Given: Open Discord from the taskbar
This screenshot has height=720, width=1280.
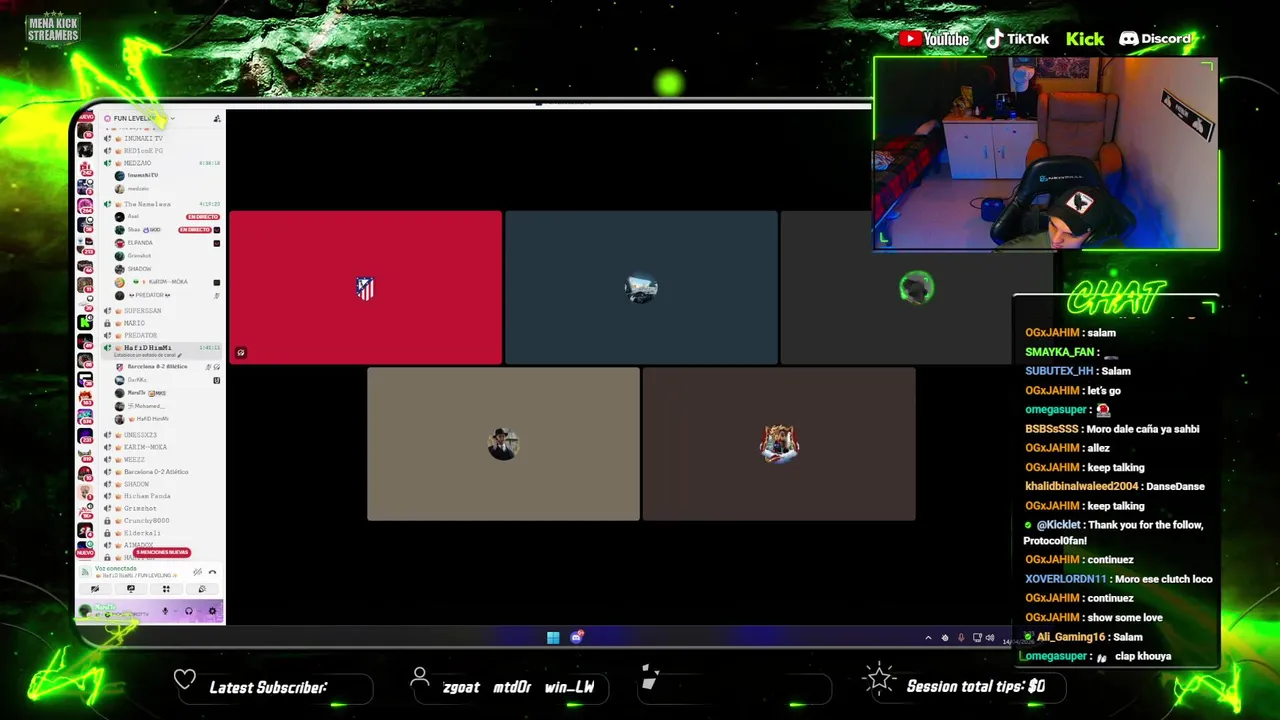Looking at the screenshot, I should click(x=577, y=637).
